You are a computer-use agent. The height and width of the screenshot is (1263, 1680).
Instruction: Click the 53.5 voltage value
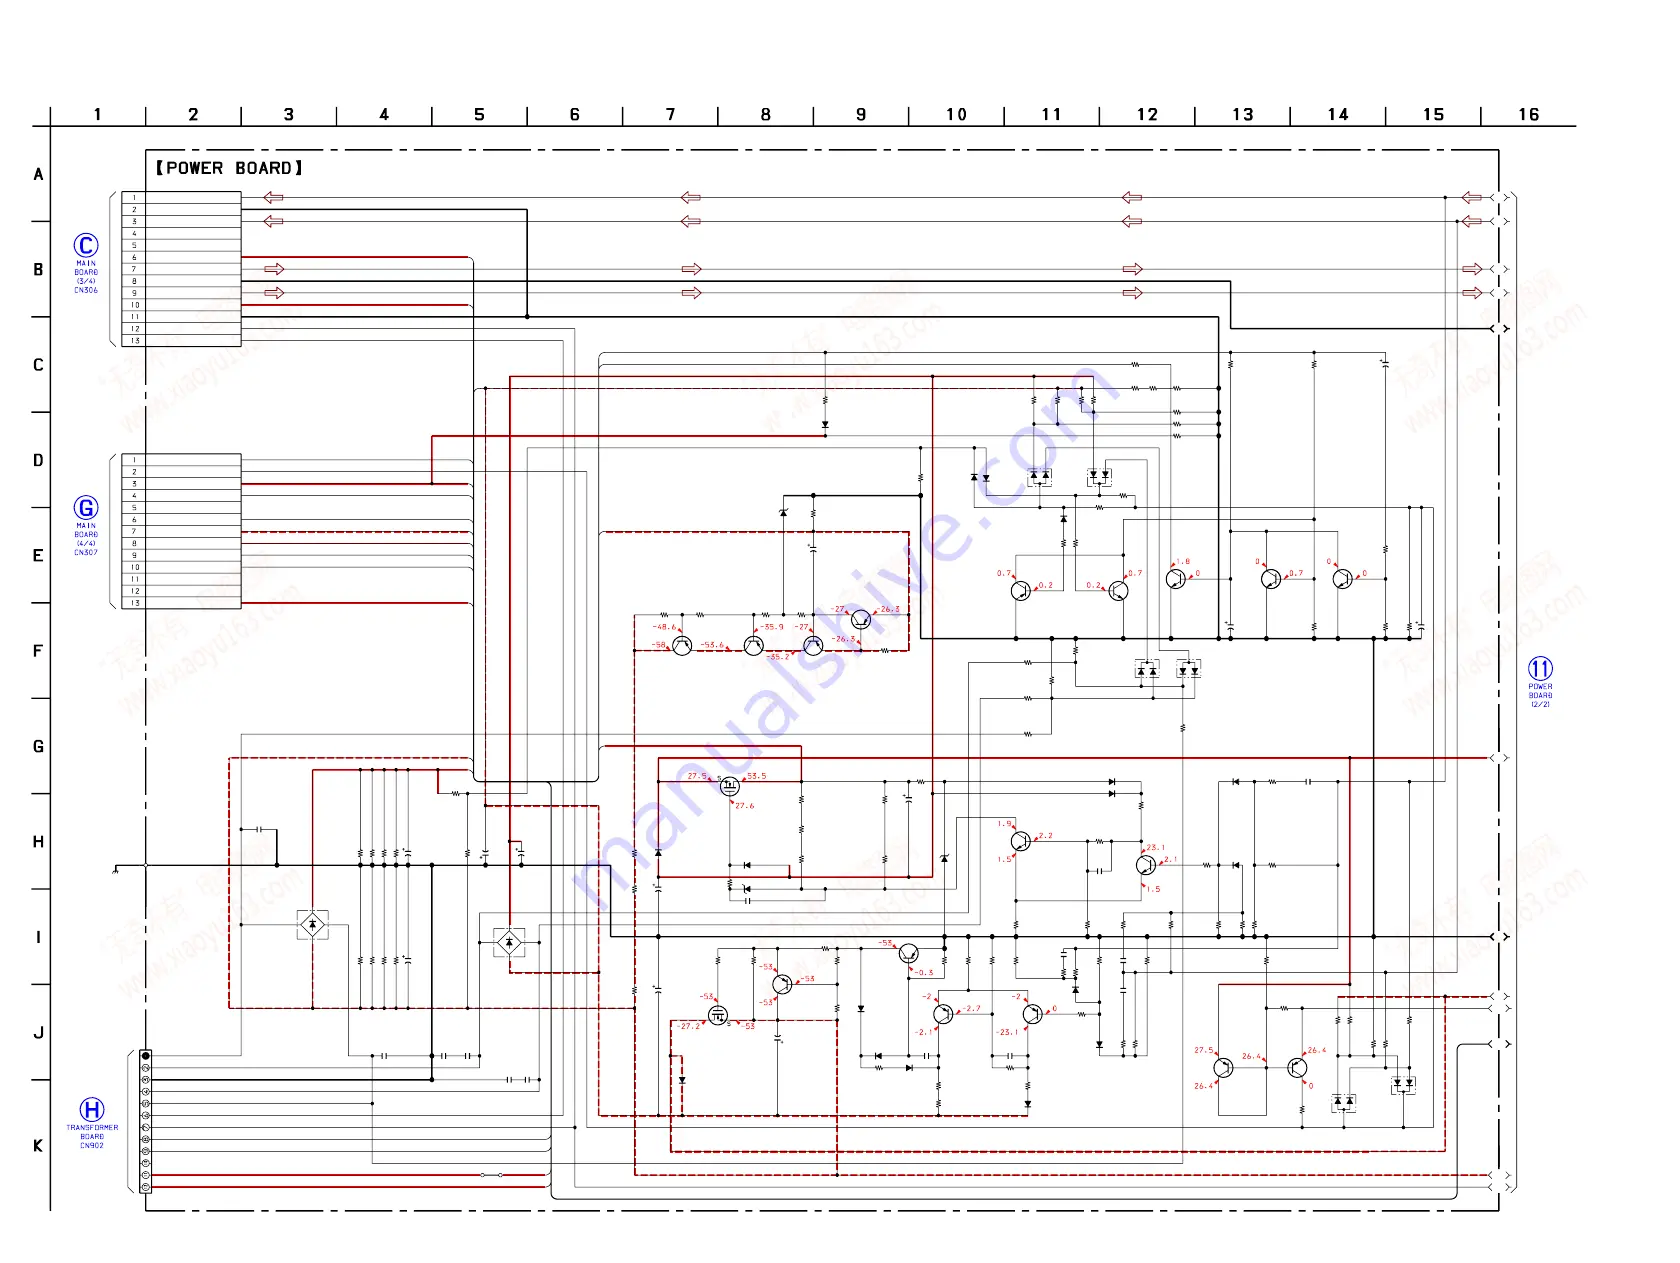point(757,776)
